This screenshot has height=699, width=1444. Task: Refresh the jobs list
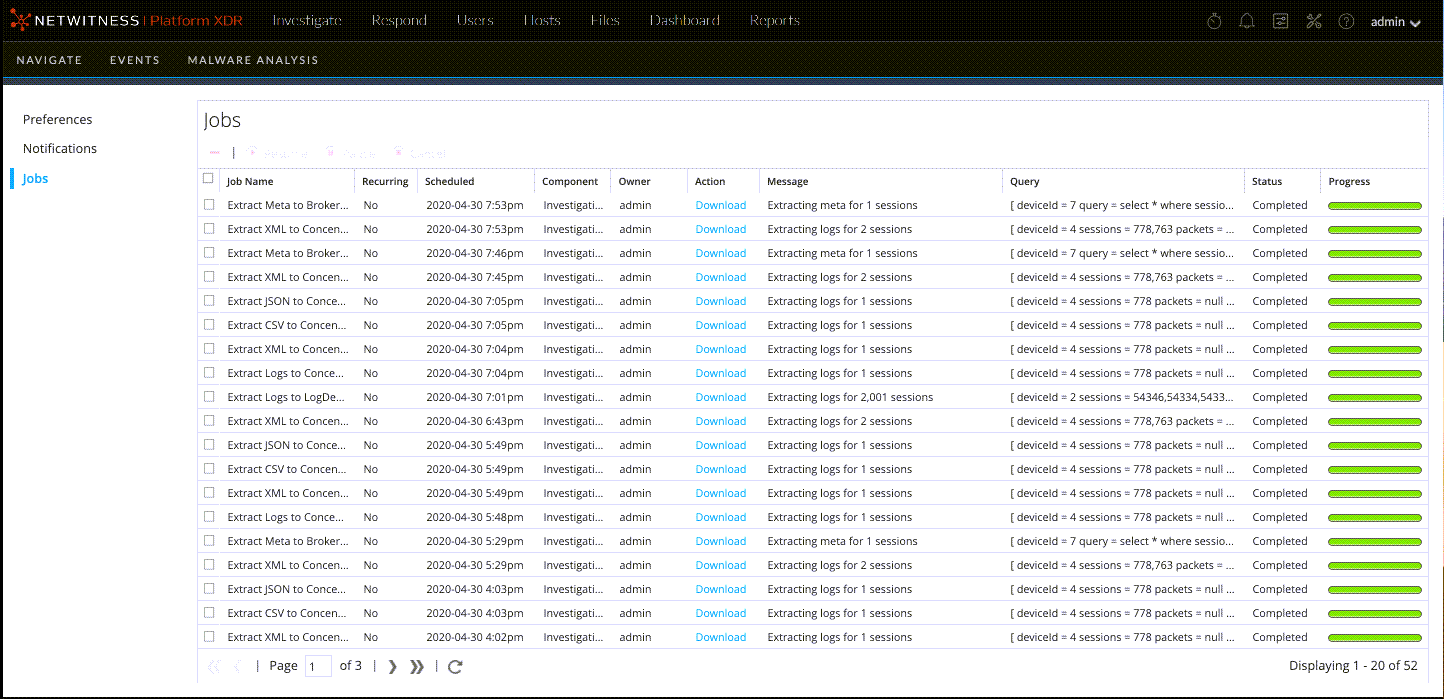(x=455, y=666)
